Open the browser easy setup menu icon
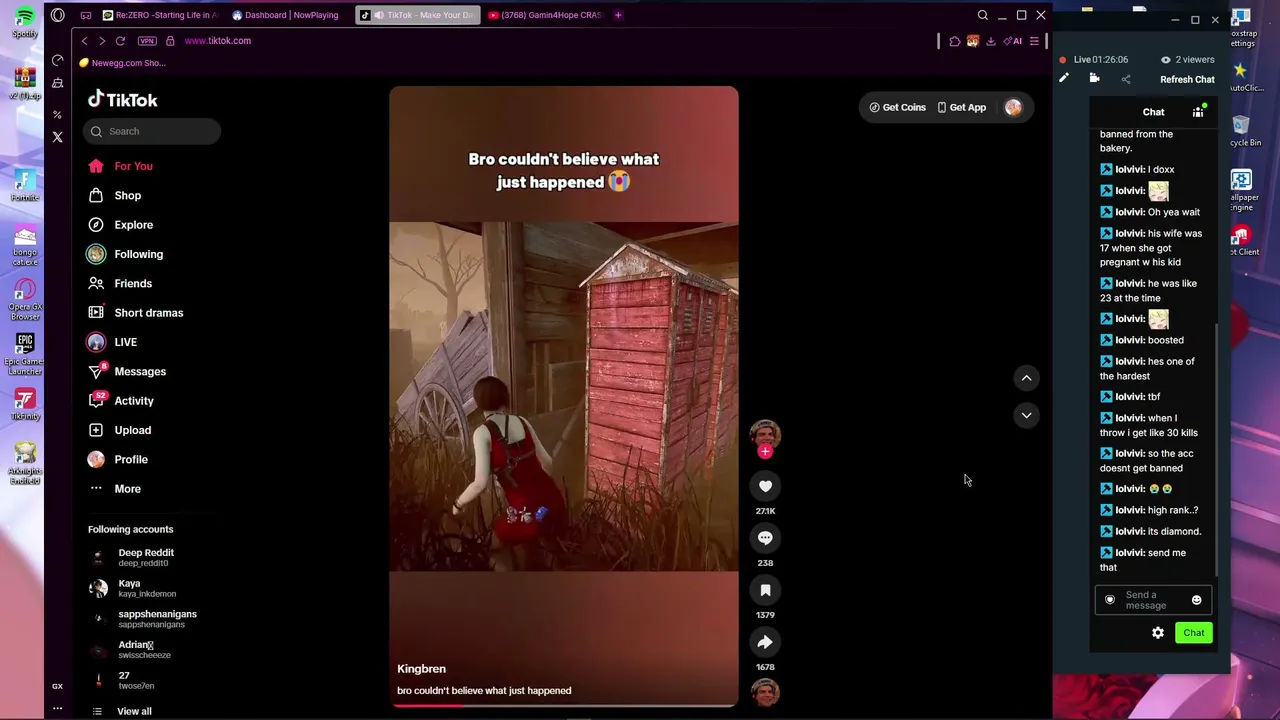The width and height of the screenshot is (1280, 720). [1034, 41]
